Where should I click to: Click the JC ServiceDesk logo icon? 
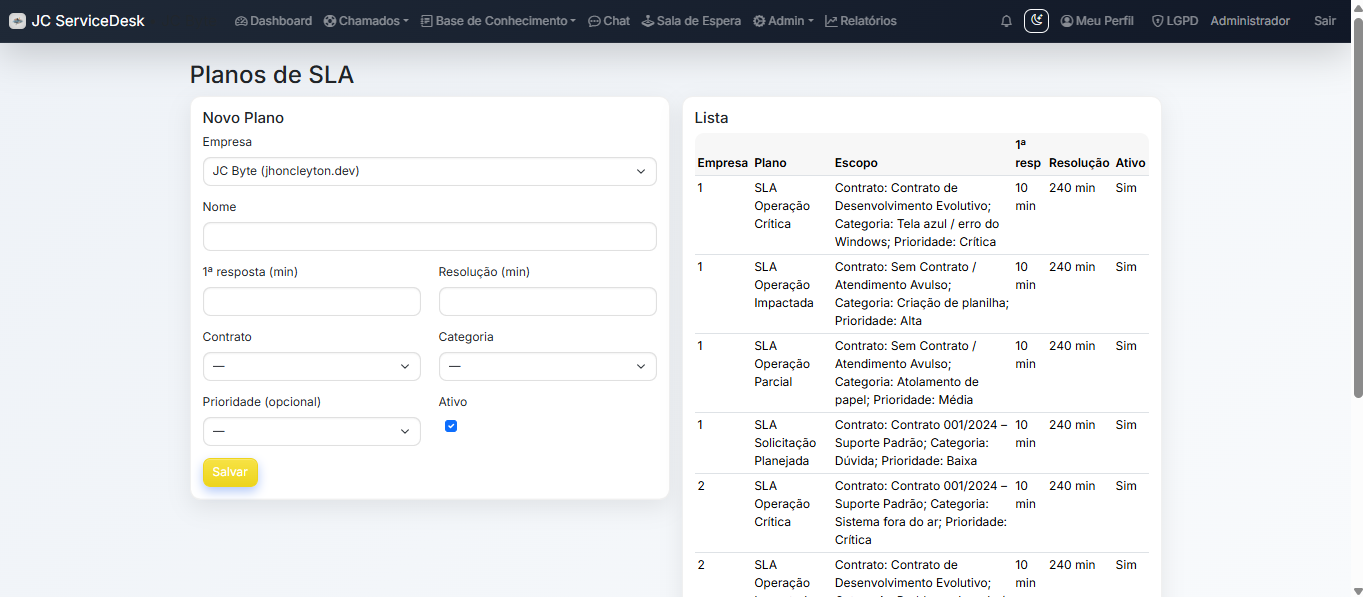17,21
